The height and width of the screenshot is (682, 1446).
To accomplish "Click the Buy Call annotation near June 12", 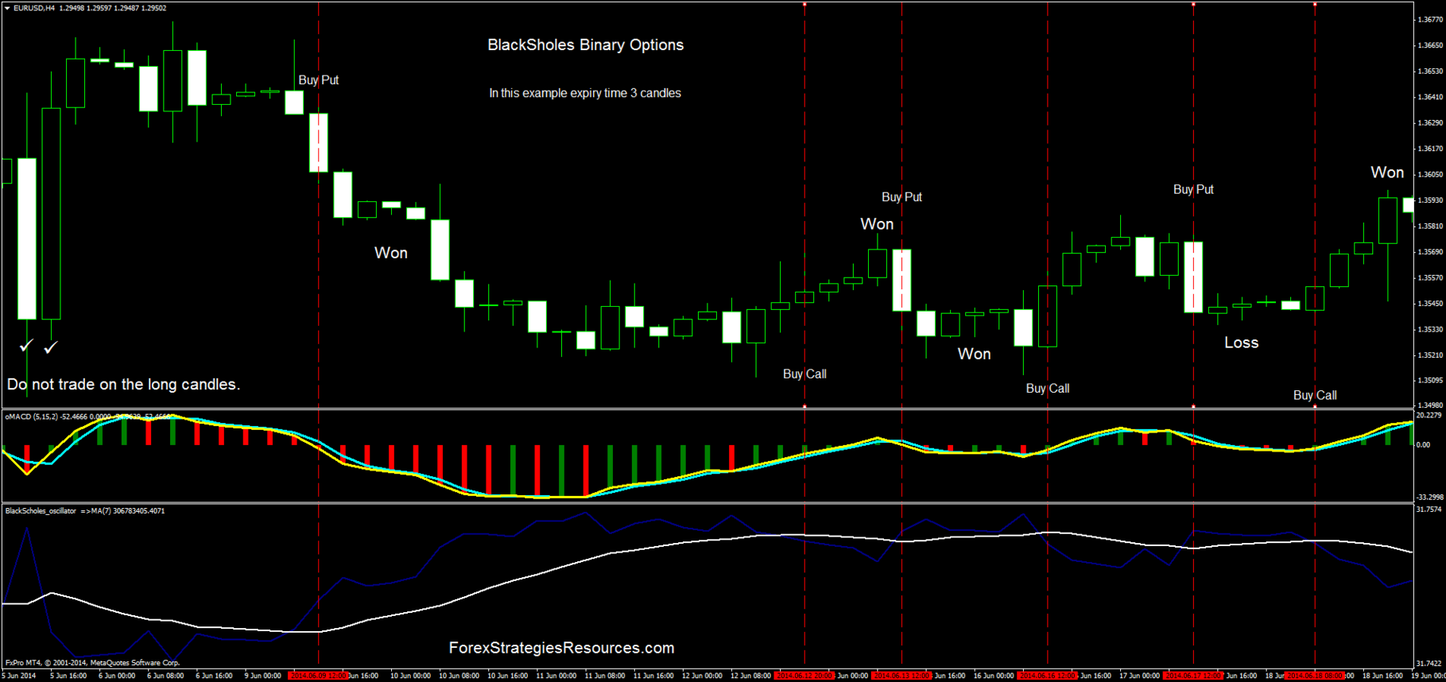I will (x=803, y=374).
